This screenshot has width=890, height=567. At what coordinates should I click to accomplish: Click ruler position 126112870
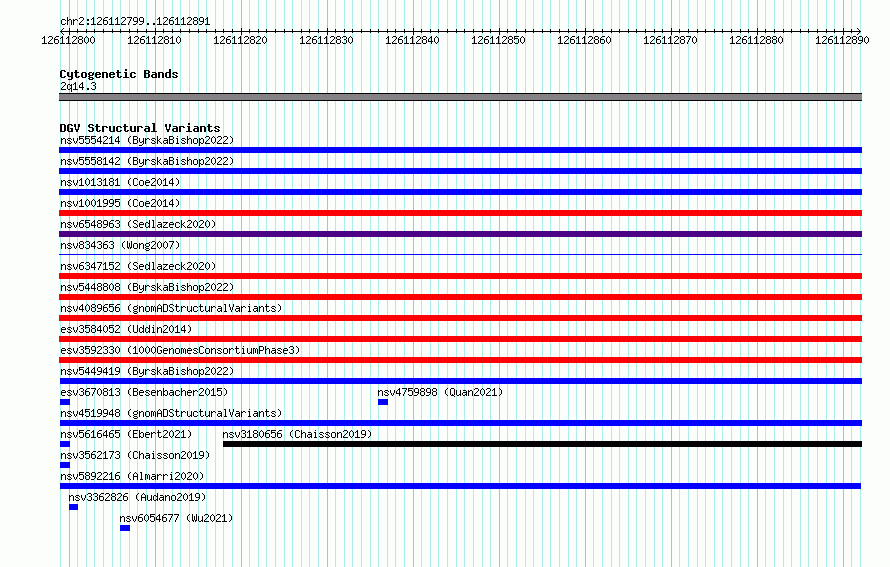pos(670,40)
